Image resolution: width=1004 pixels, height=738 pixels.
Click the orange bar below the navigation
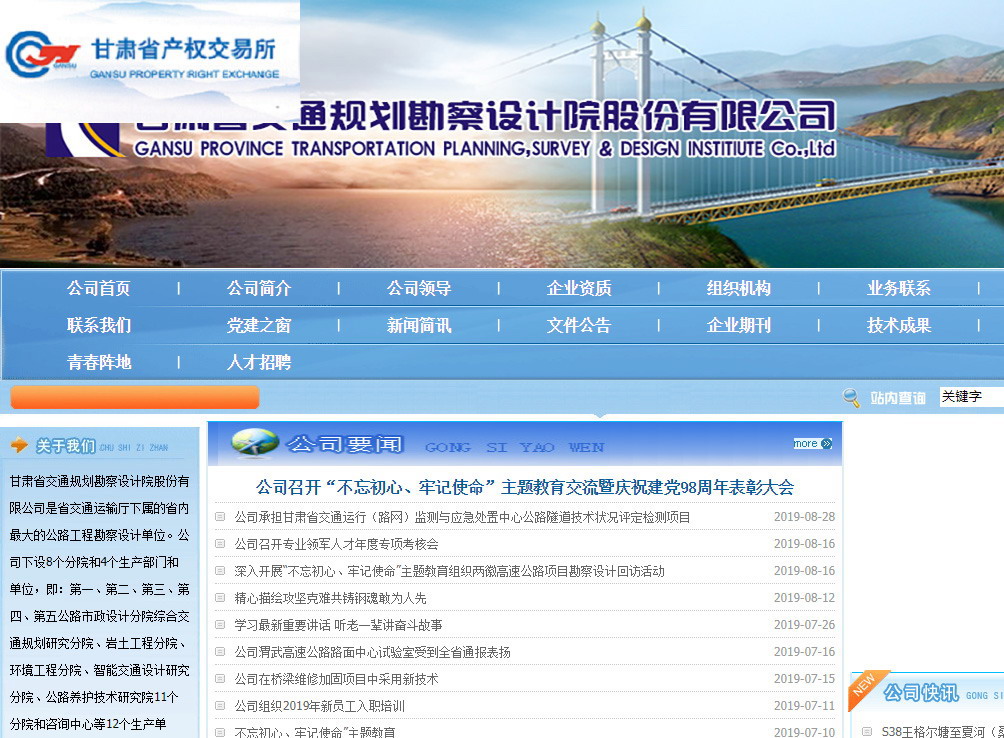click(x=134, y=397)
